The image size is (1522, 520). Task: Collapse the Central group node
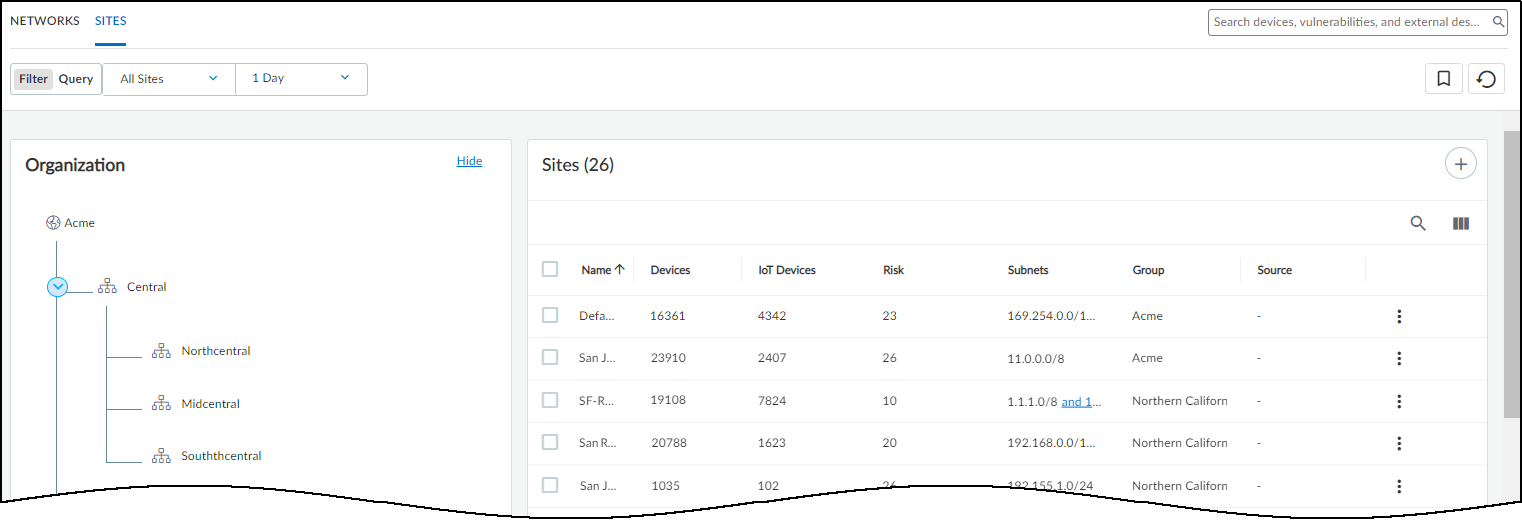(57, 287)
